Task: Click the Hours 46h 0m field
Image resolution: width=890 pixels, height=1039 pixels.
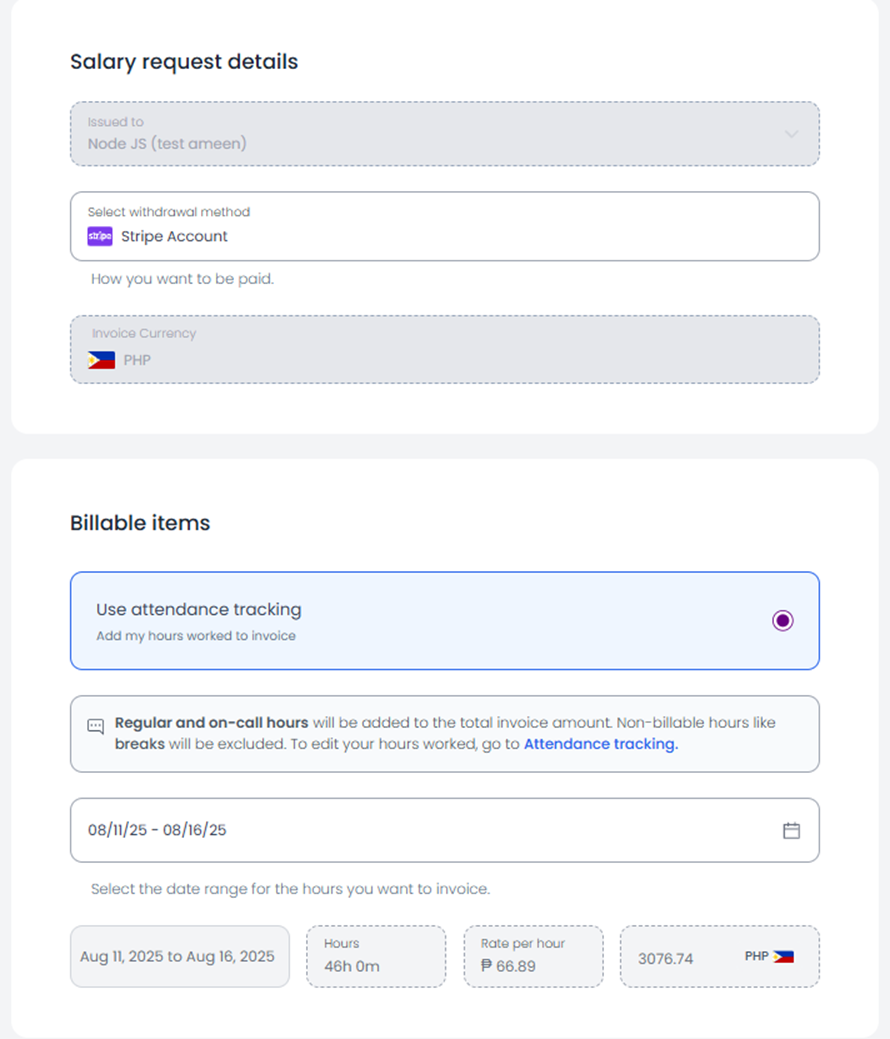Action: [376, 957]
